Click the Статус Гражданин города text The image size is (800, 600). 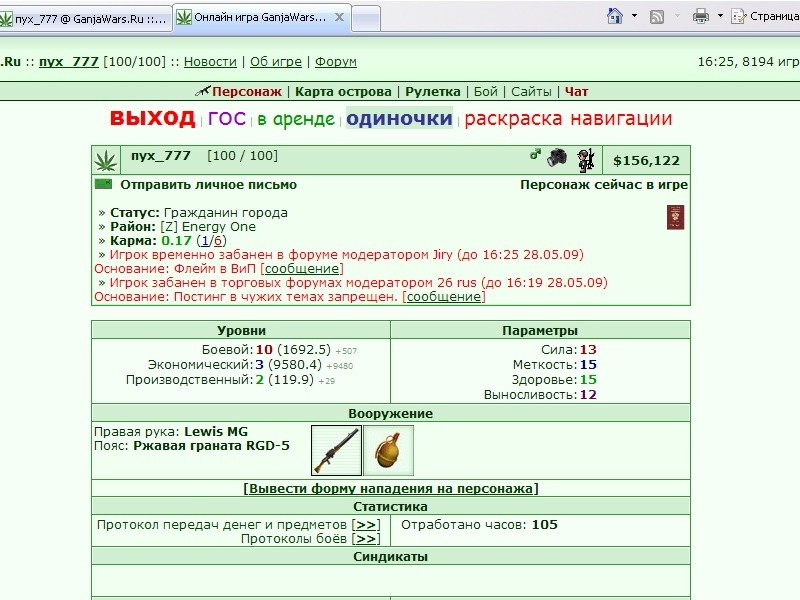199,213
